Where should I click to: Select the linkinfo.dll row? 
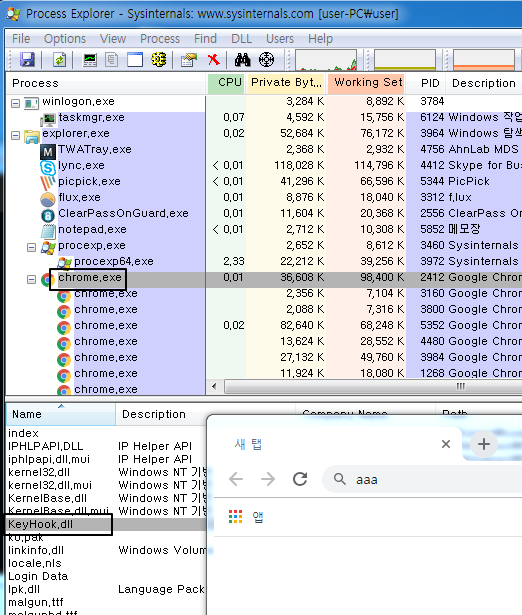coord(107,550)
